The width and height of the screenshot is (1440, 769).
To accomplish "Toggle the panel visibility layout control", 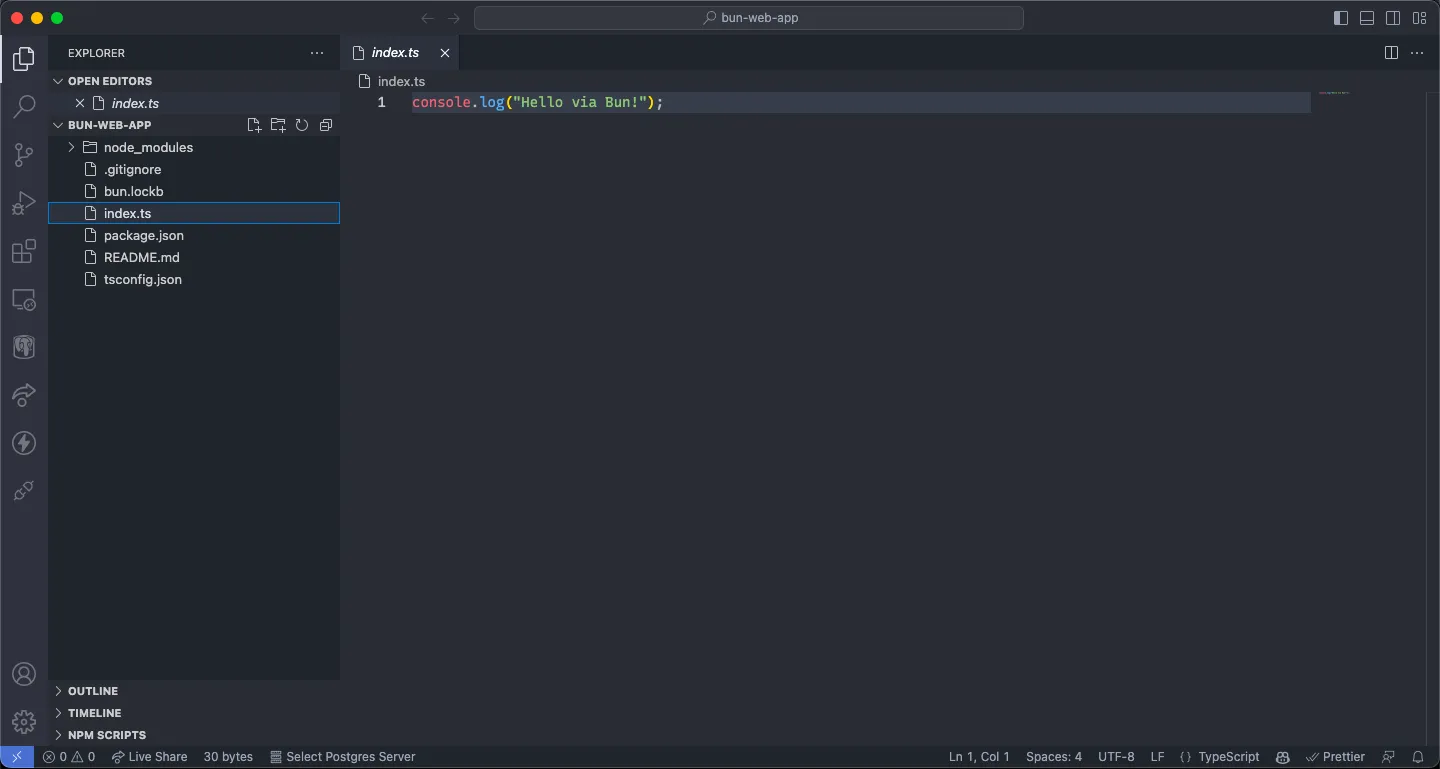I will pyautogui.click(x=1366, y=17).
